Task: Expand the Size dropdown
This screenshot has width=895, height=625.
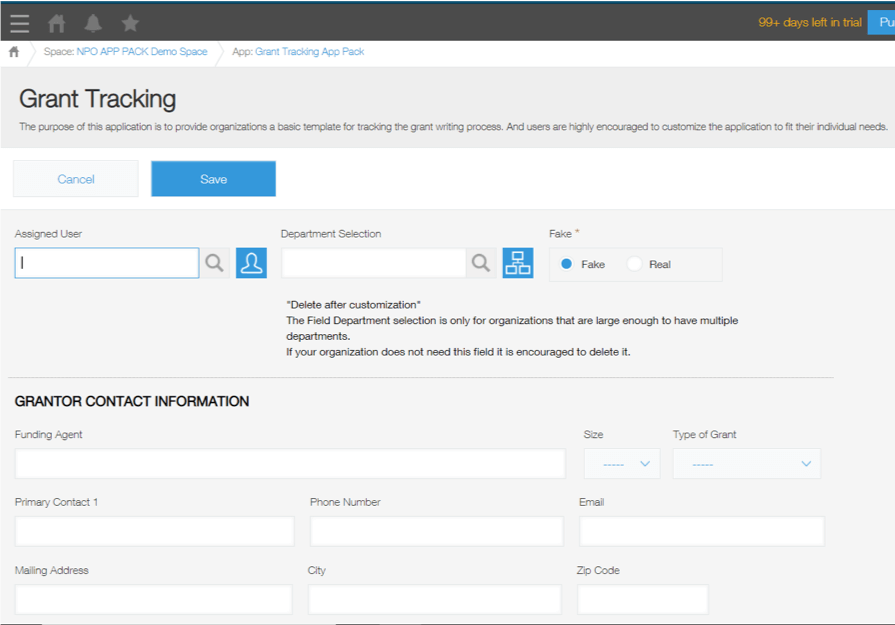Action: (622, 463)
